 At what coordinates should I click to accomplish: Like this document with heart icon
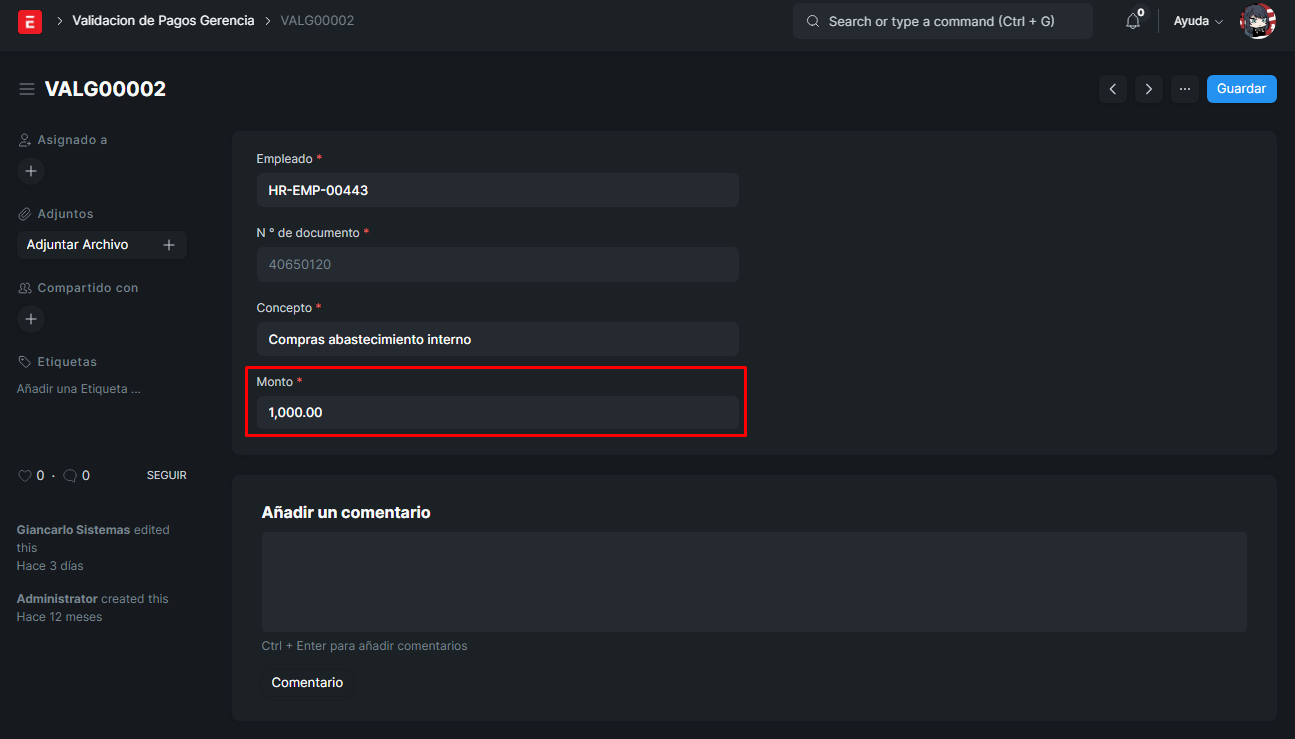pos(25,476)
